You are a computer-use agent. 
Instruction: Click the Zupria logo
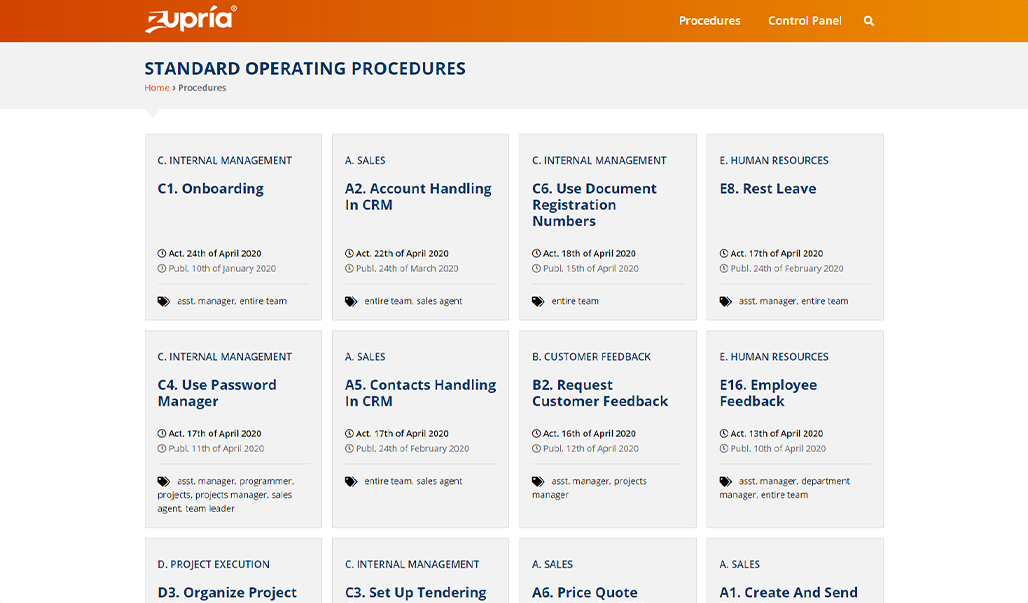tap(191, 20)
